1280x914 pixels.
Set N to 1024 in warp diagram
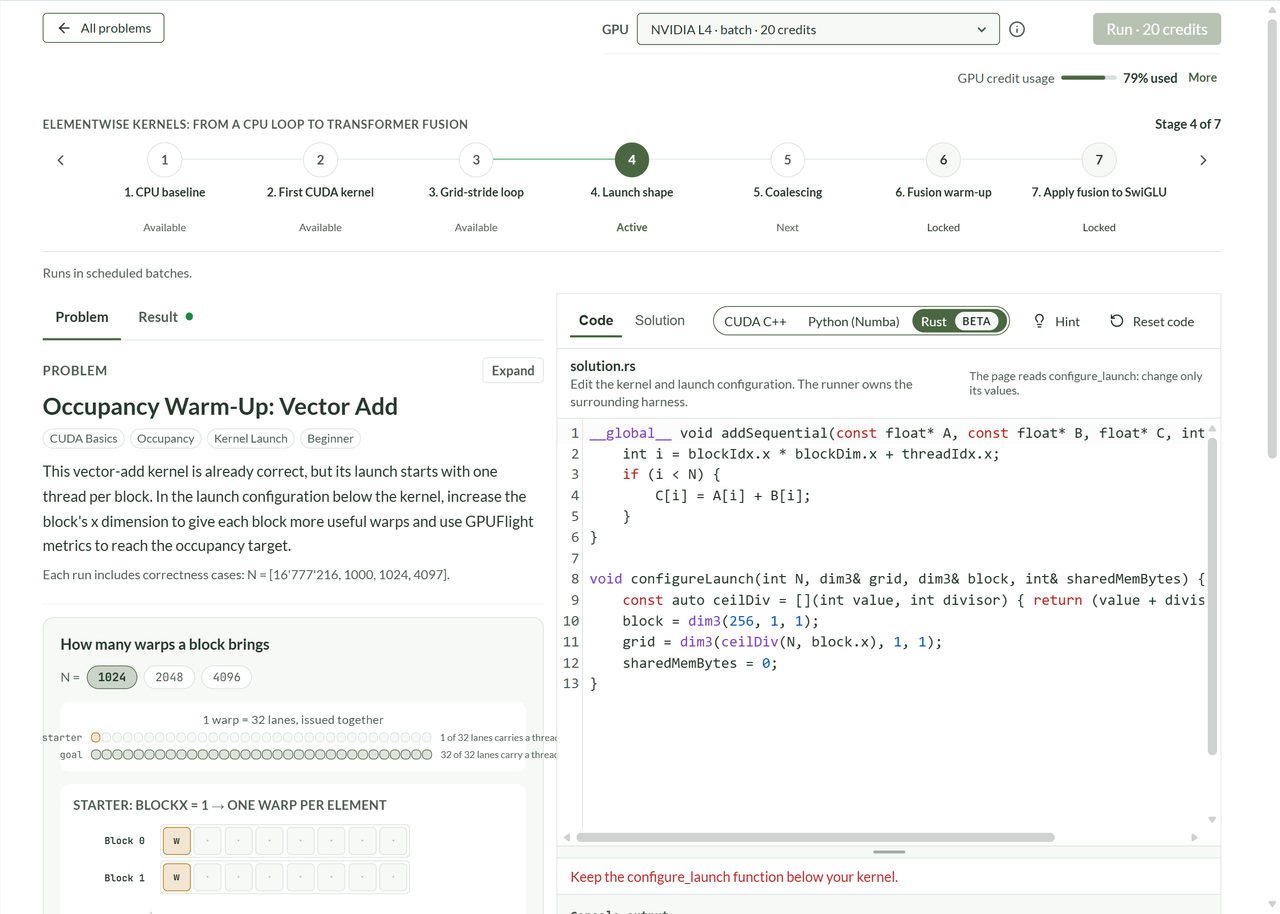(x=112, y=677)
